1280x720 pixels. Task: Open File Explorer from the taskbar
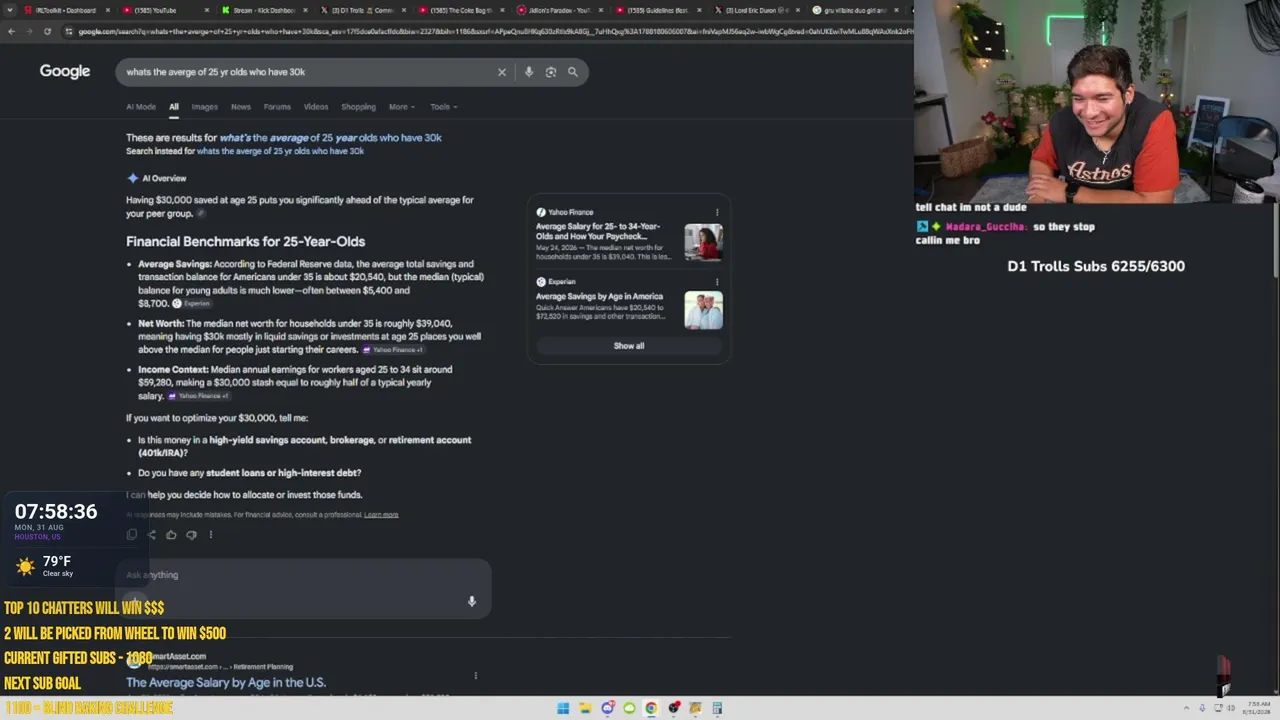pyautogui.click(x=585, y=708)
